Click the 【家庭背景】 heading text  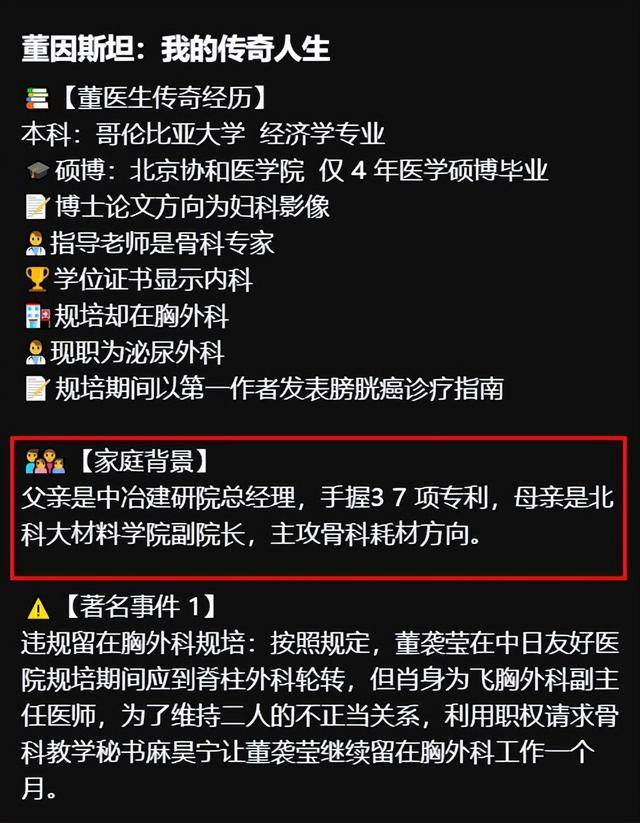coord(143,461)
